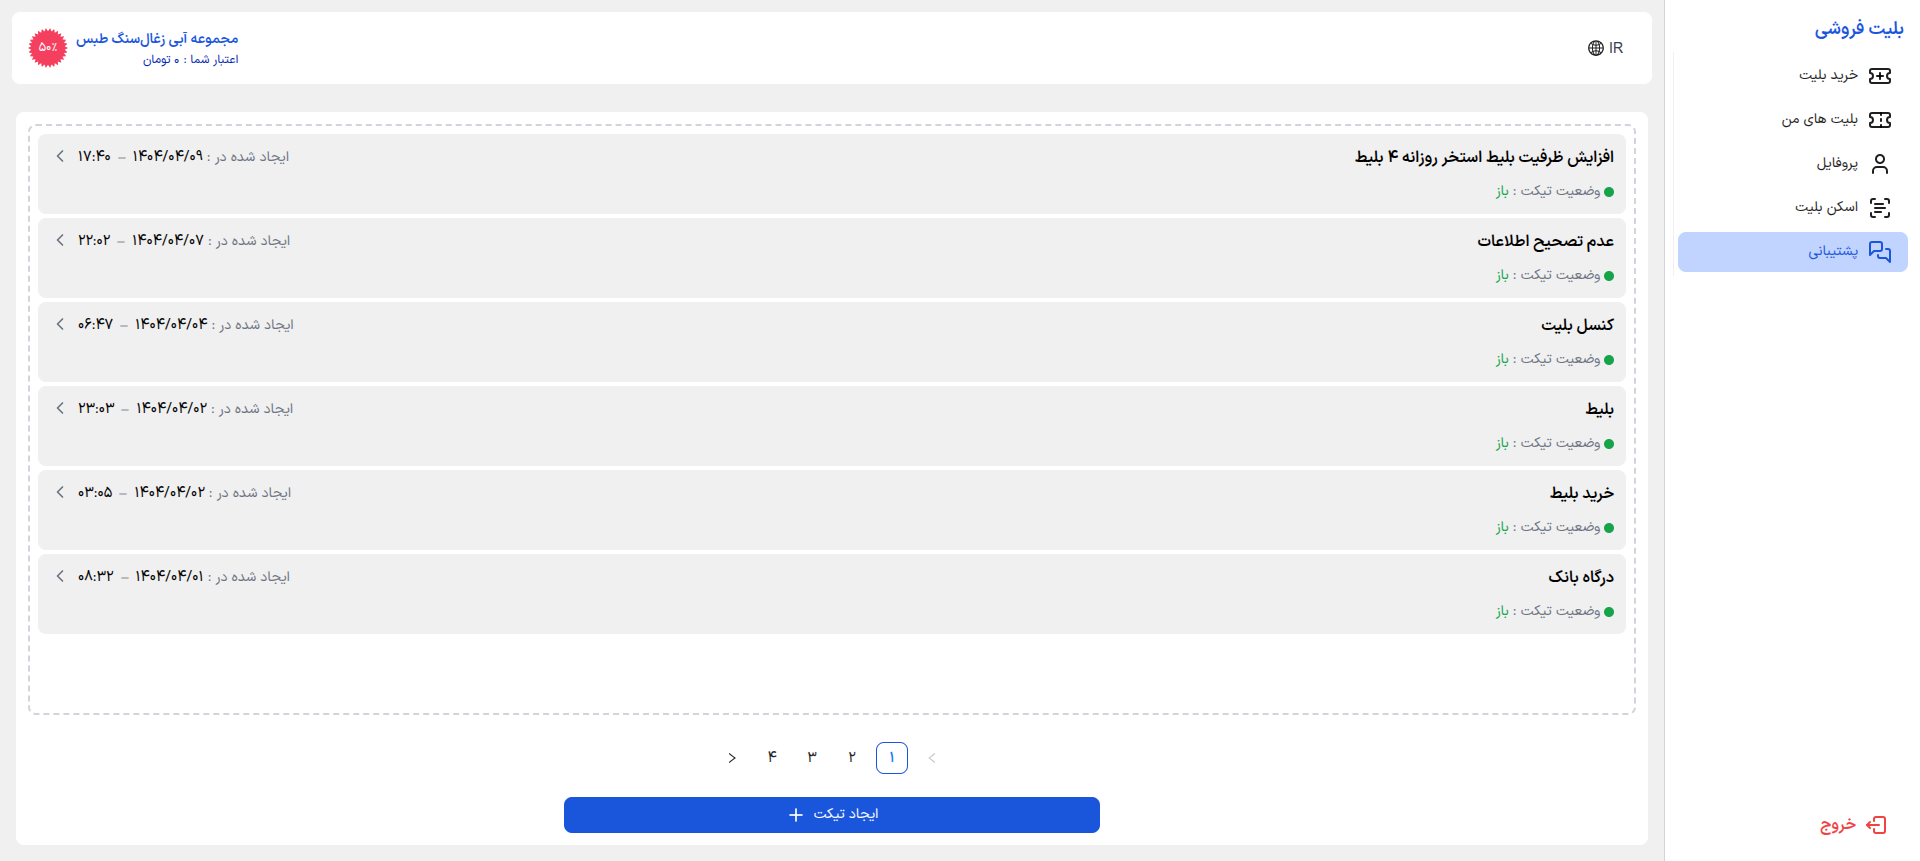The height and width of the screenshot is (861, 1920).
Task: Click the 'بلیت فروشی' site title link
Action: (x=1858, y=29)
